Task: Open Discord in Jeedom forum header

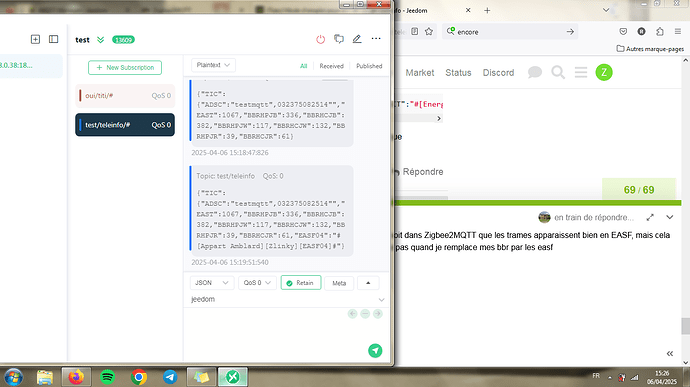Action: [x=498, y=73]
